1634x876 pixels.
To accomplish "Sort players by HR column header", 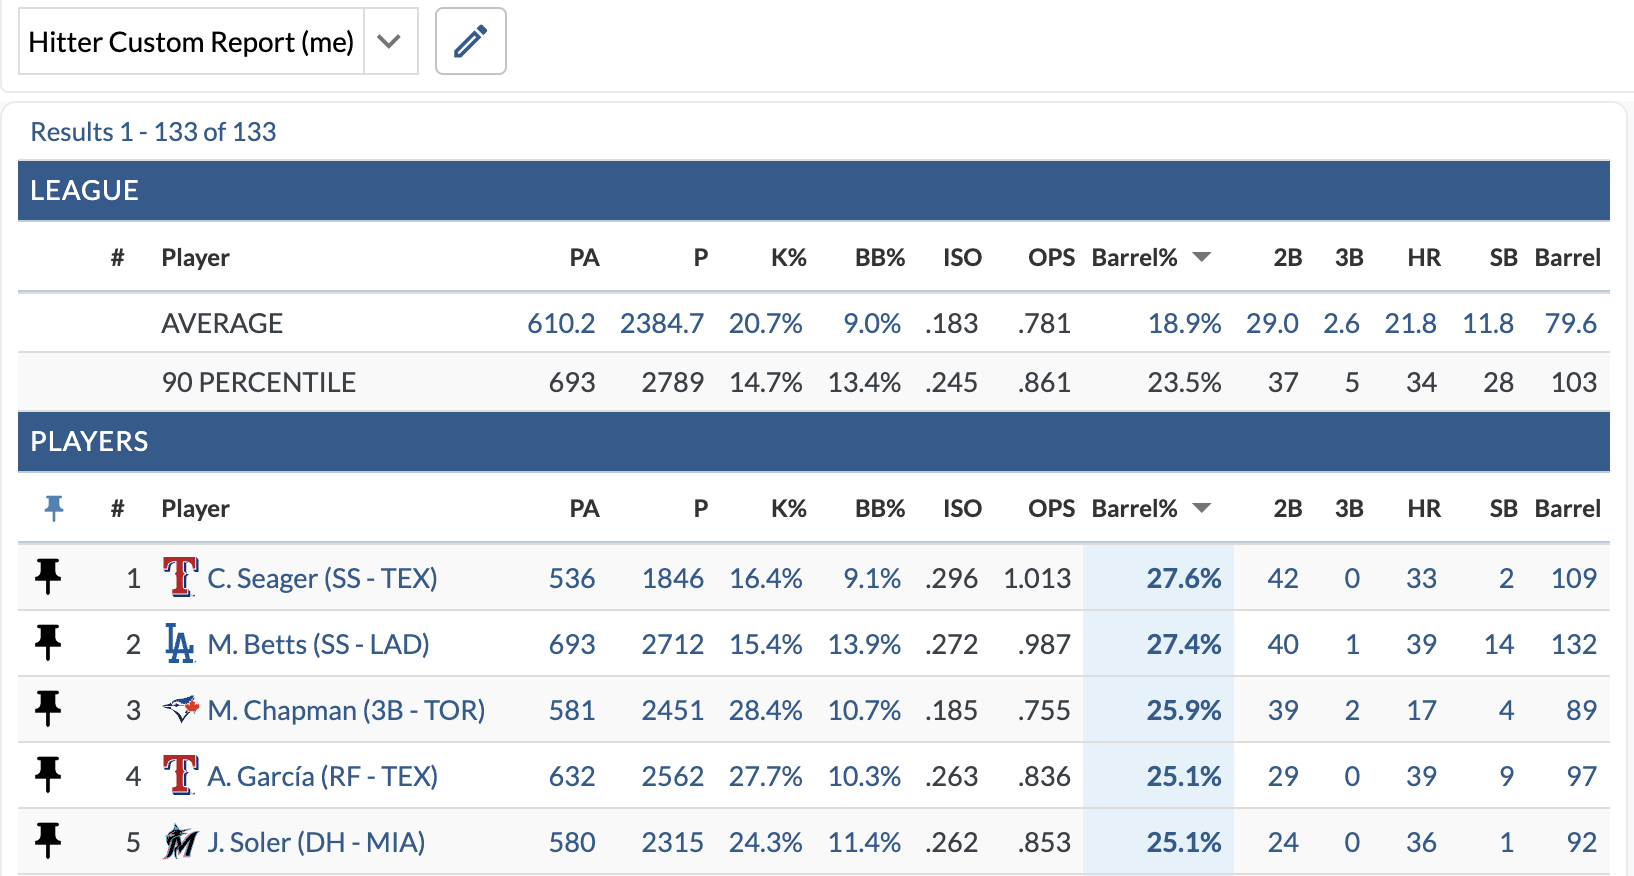I will [x=1424, y=509].
